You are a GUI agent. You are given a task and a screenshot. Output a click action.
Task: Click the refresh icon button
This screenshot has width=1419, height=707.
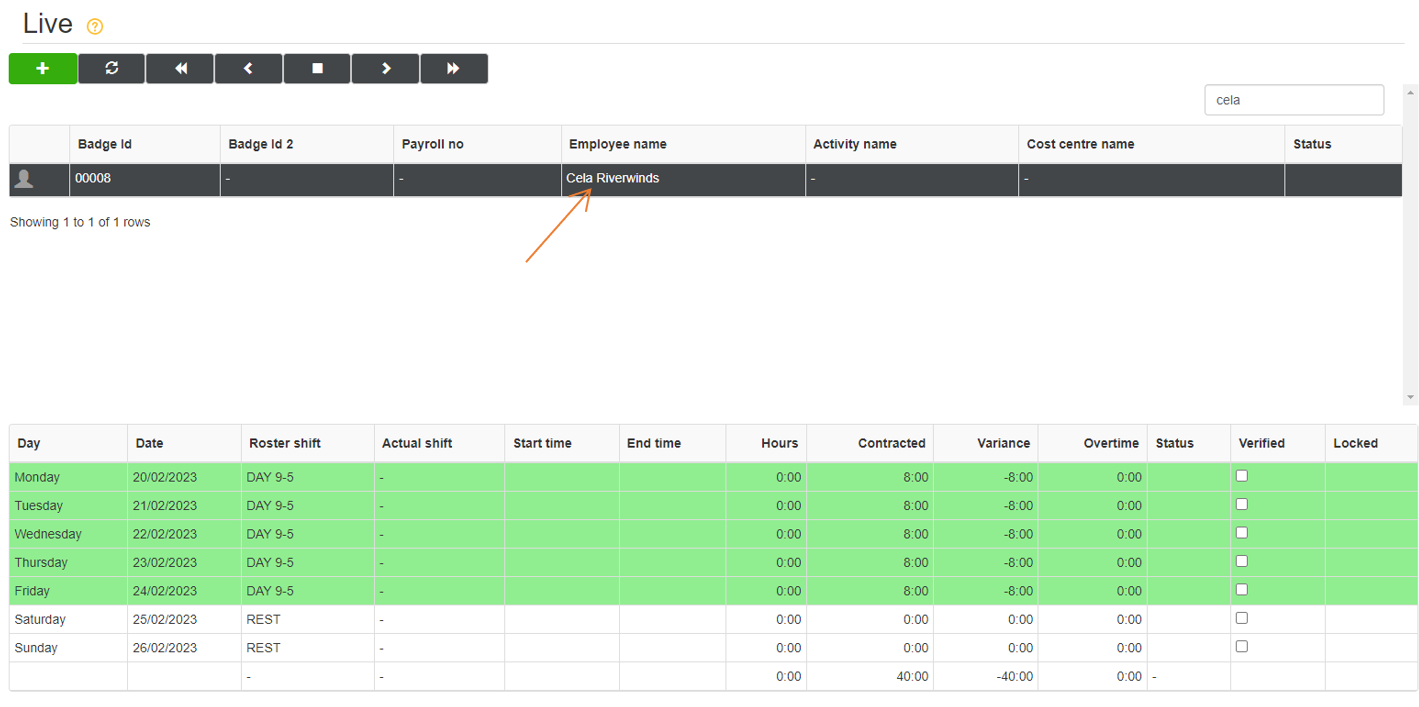coord(111,69)
